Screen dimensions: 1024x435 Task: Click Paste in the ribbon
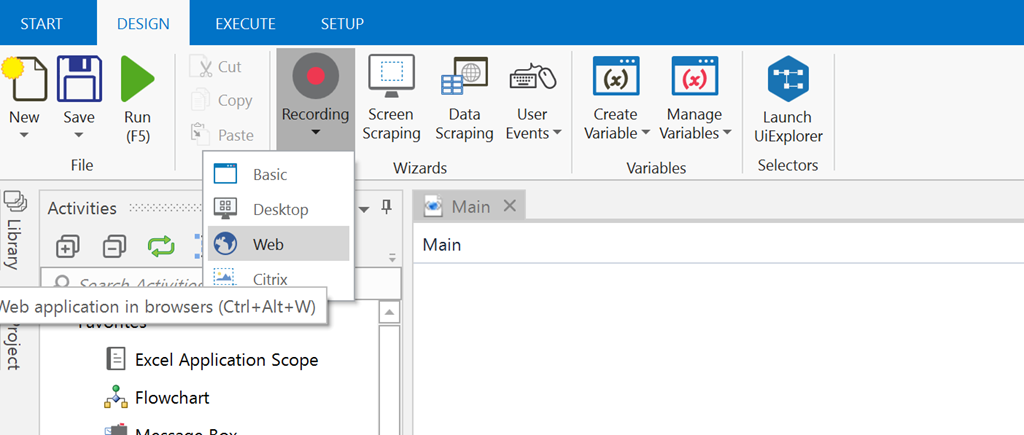pyautogui.click(x=222, y=135)
